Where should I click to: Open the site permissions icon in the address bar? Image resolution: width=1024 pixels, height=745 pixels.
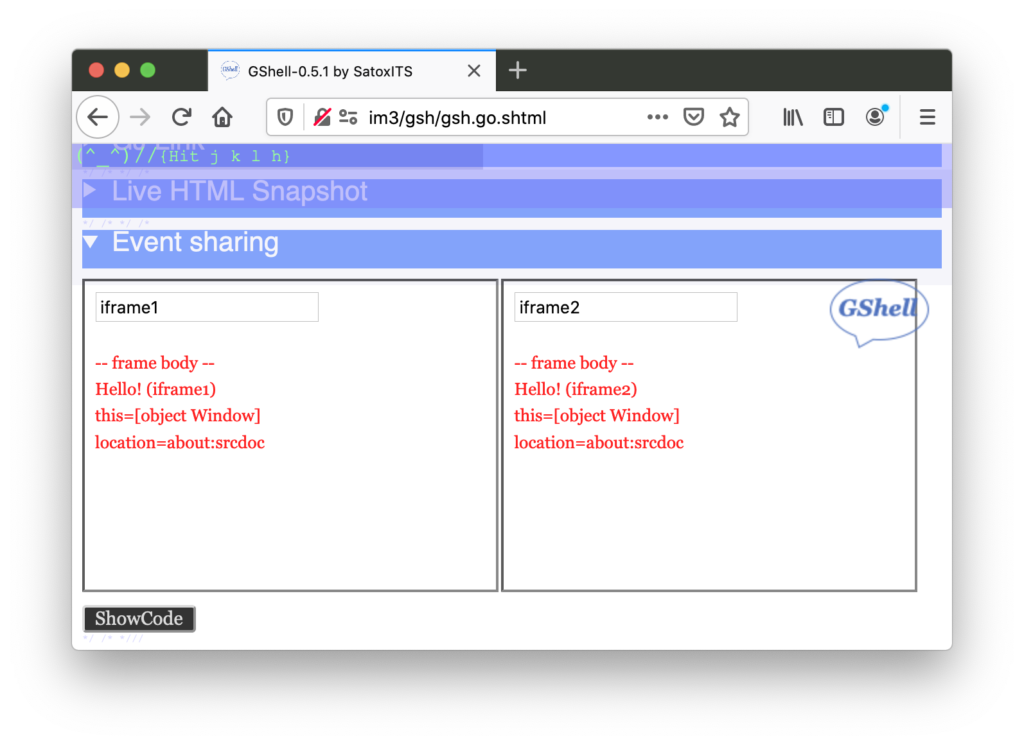(348, 117)
